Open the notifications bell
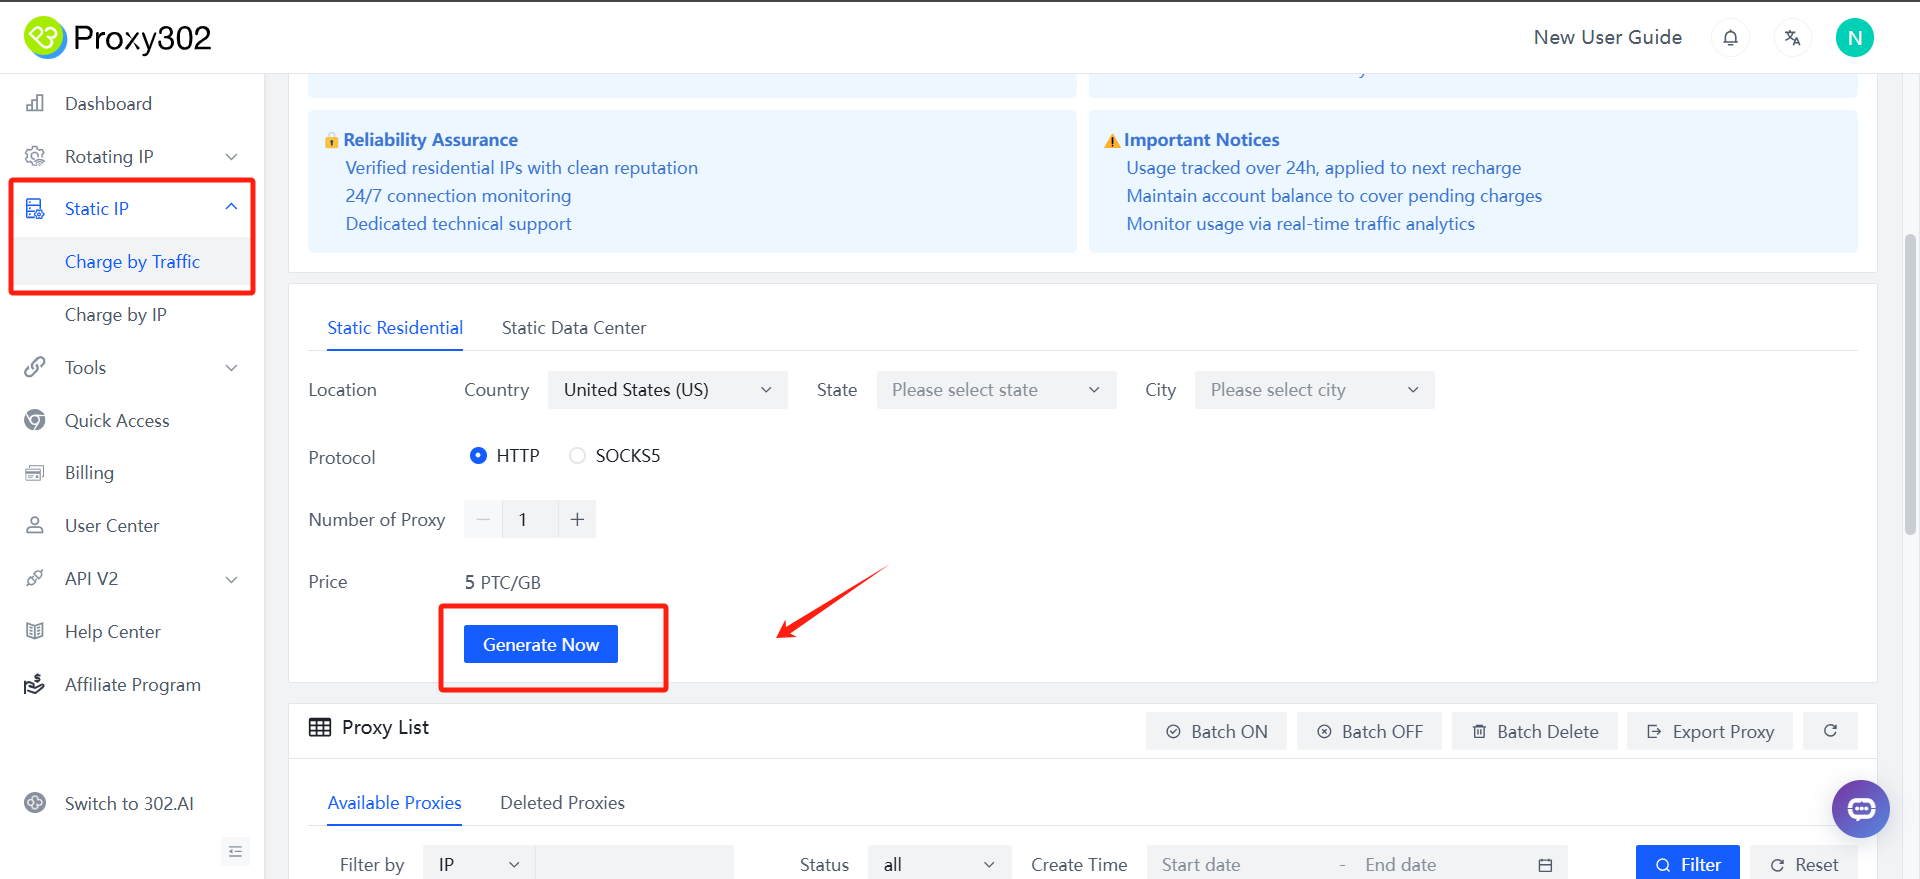The image size is (1920, 879). click(x=1730, y=38)
